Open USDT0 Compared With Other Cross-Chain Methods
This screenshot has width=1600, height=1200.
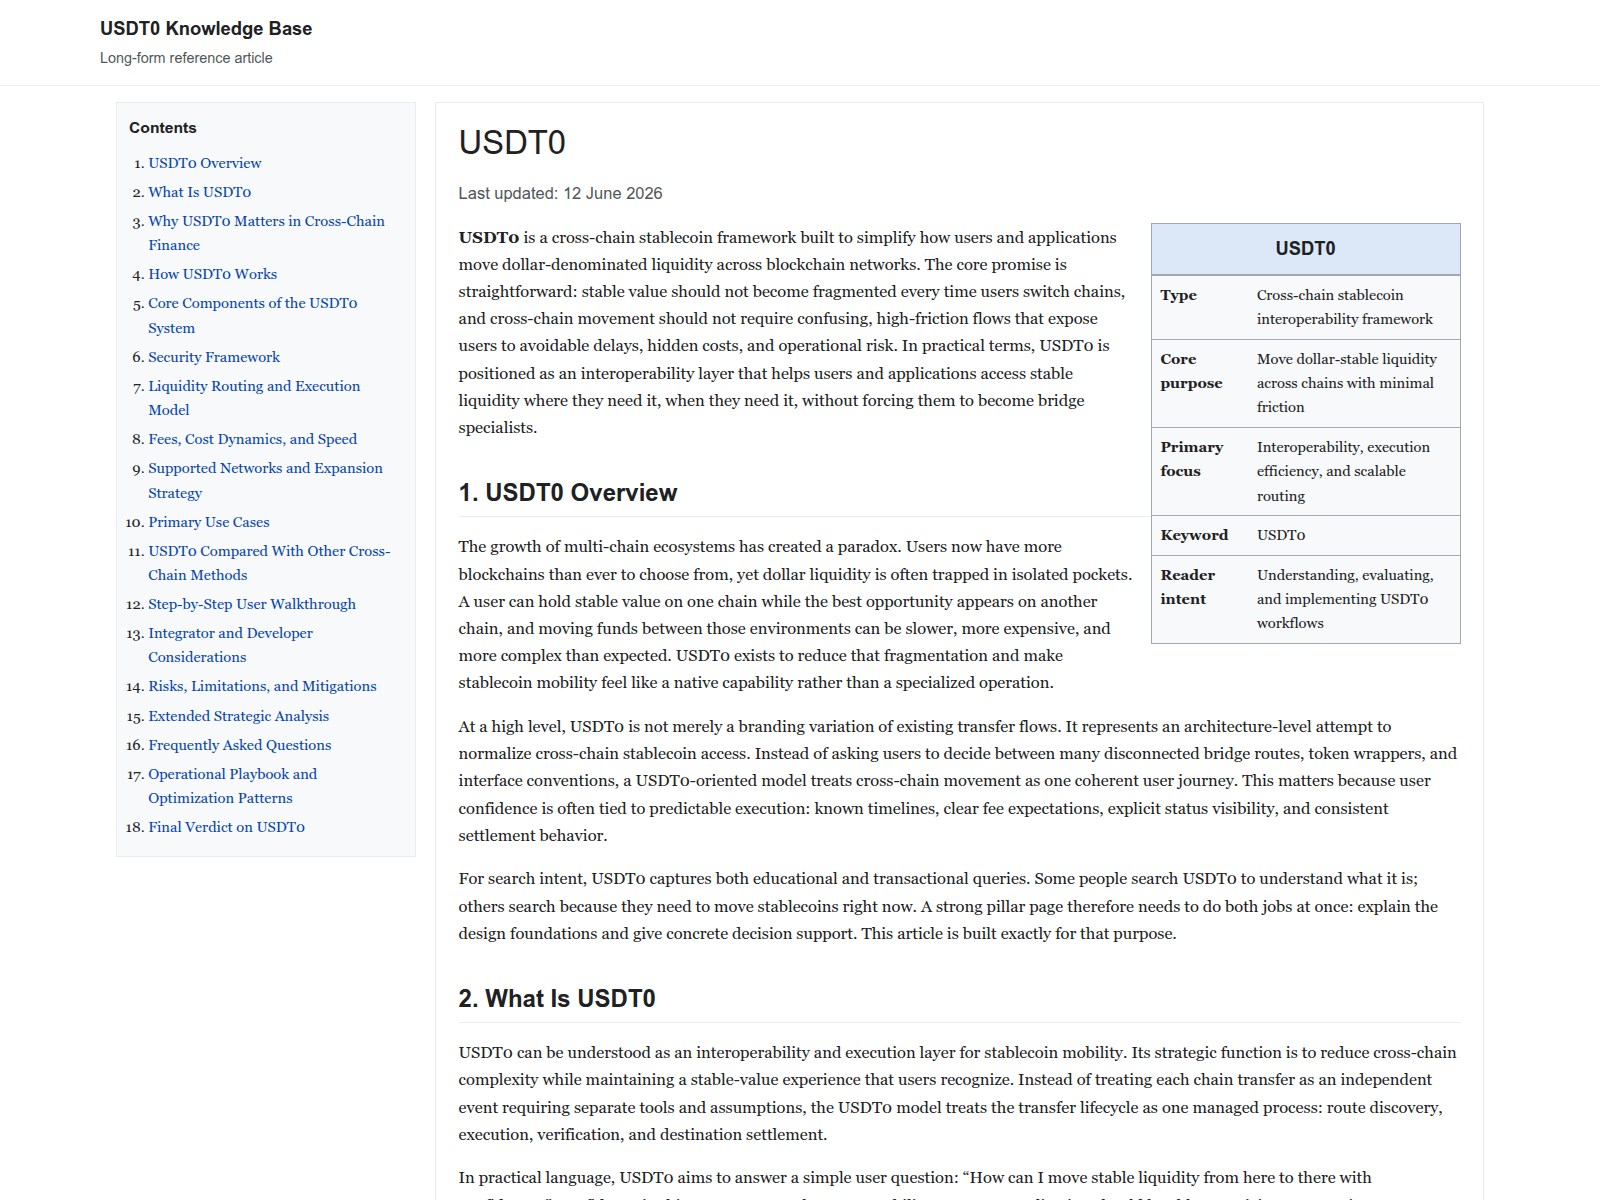(x=269, y=563)
